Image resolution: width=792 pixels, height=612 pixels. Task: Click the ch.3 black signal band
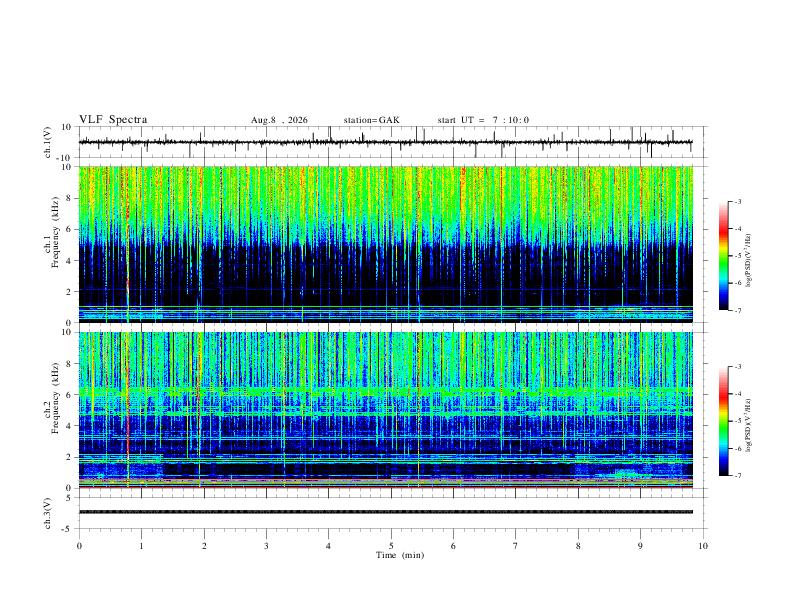pyautogui.click(x=386, y=512)
